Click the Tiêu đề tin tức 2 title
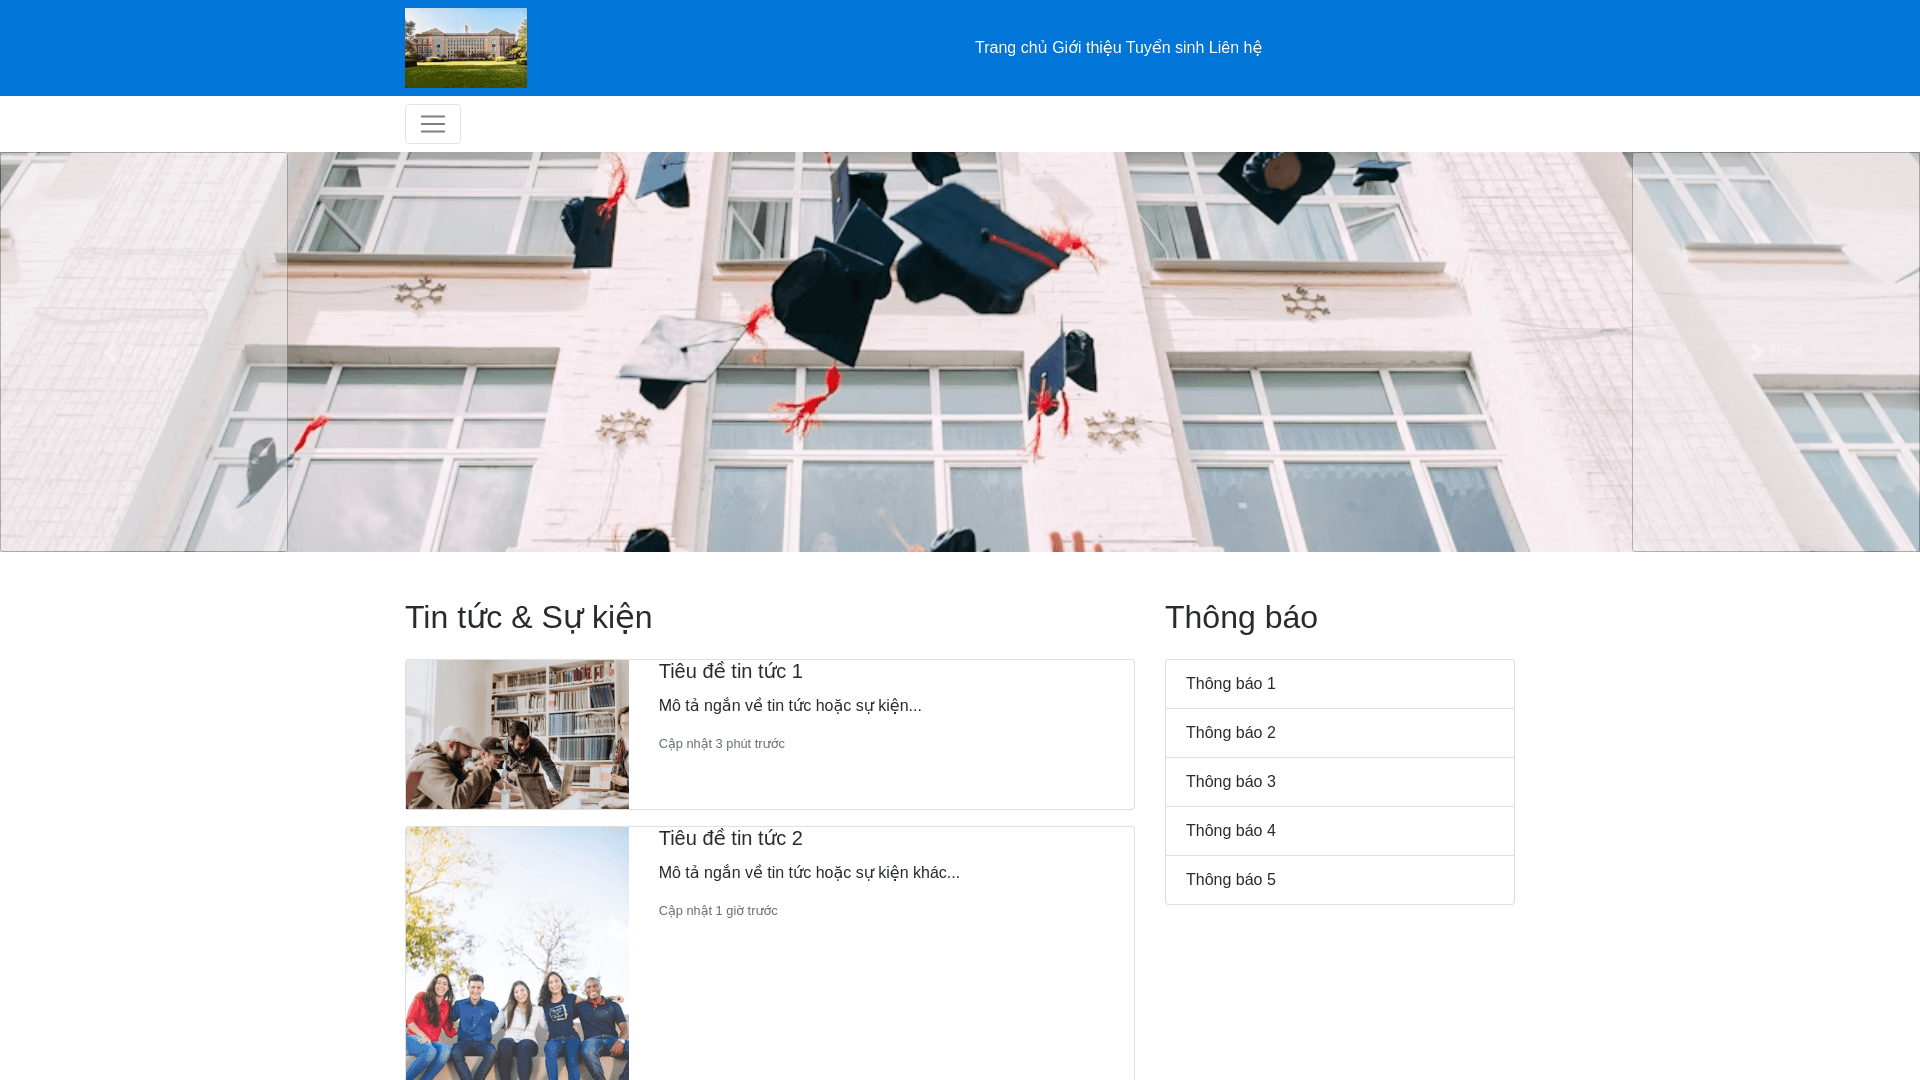Viewport: 1920px width, 1080px height. point(730,838)
